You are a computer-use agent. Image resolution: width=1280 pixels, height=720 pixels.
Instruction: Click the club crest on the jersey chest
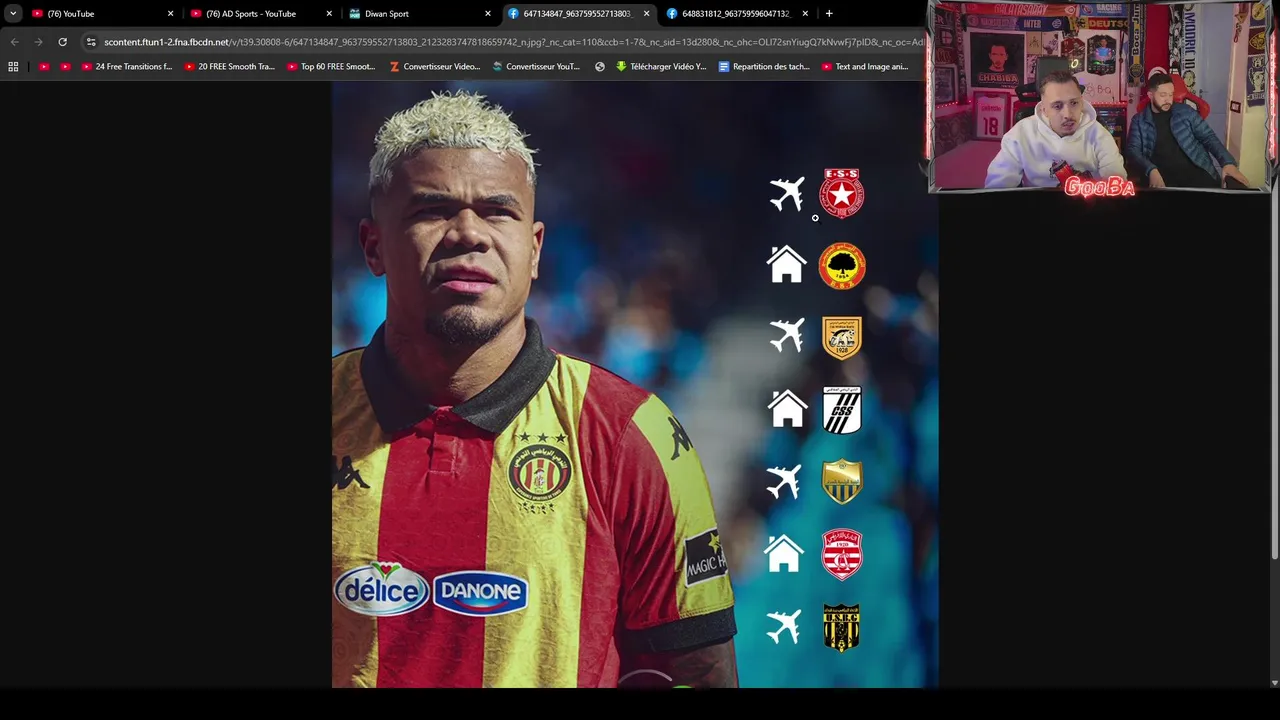tap(540, 472)
